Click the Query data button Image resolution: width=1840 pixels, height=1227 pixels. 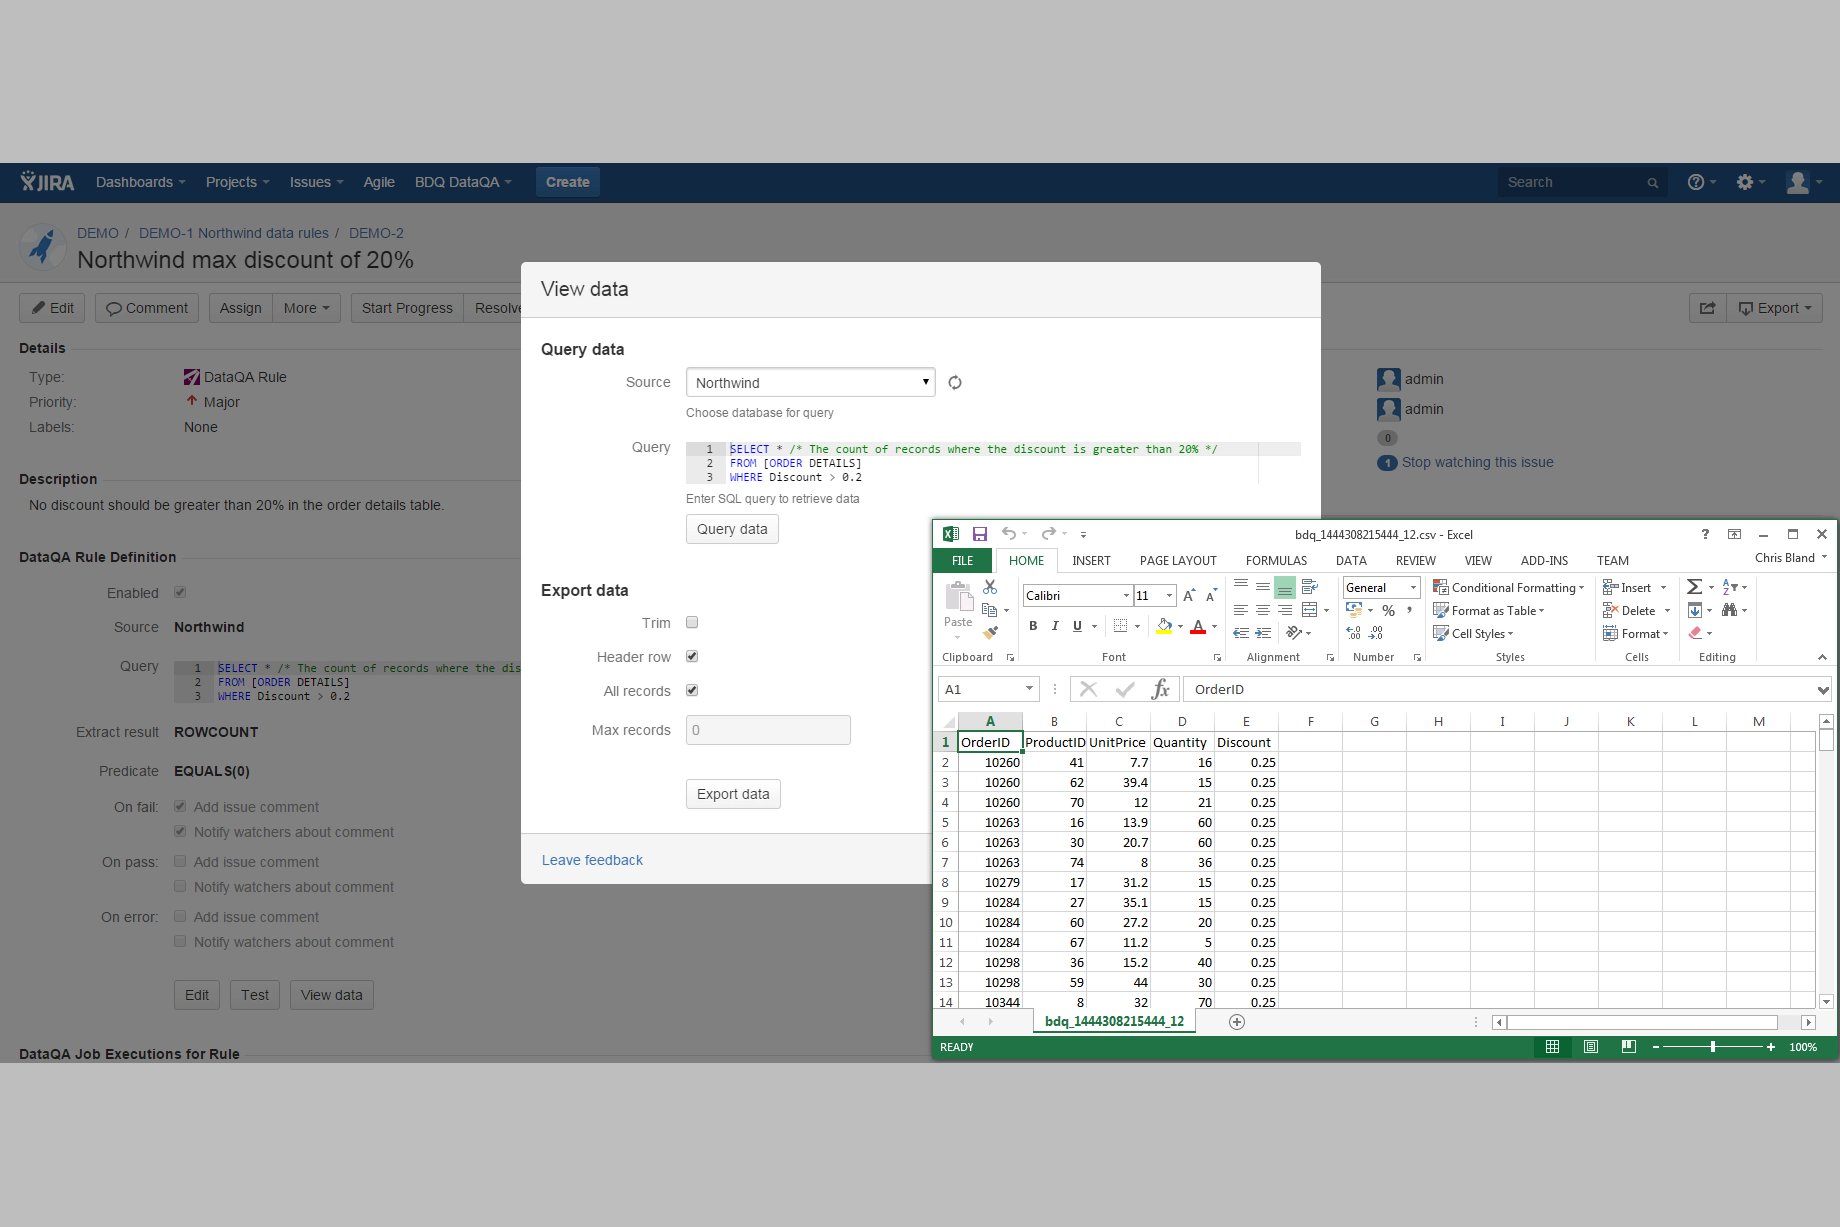[x=732, y=529]
